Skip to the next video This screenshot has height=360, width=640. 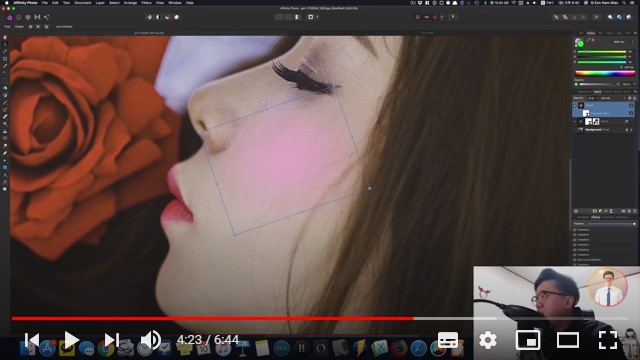tap(111, 340)
